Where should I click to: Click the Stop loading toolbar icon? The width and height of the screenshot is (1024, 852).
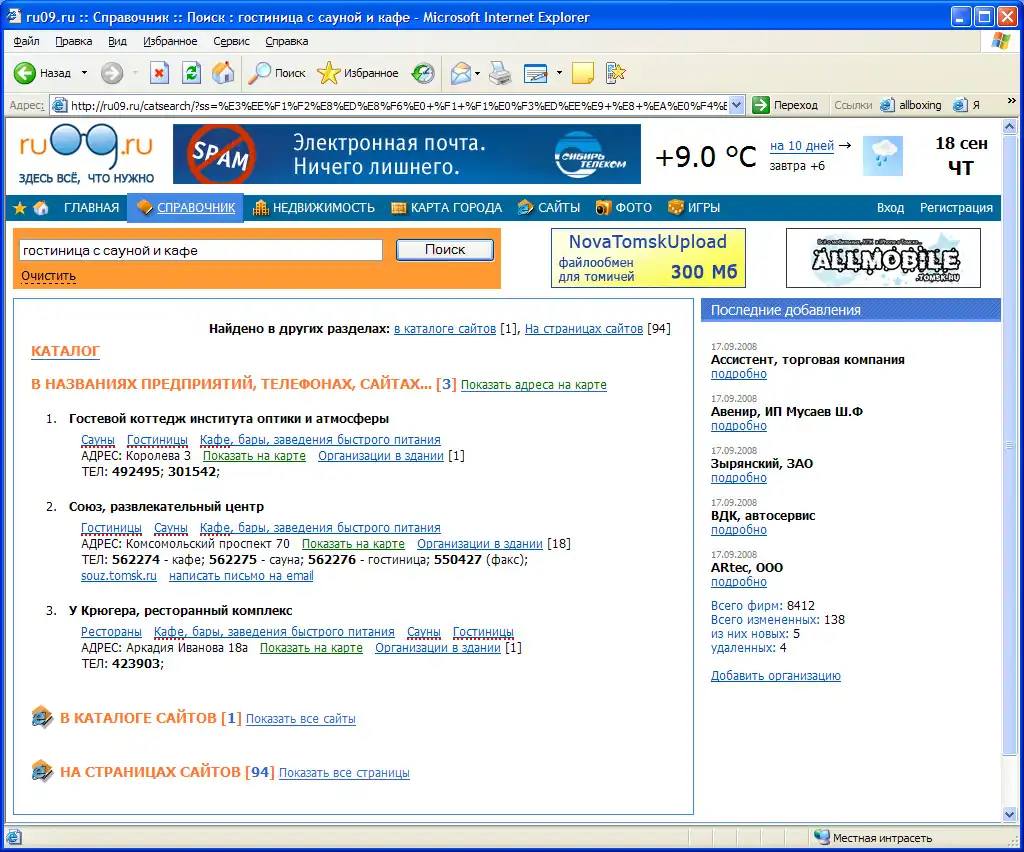159,73
